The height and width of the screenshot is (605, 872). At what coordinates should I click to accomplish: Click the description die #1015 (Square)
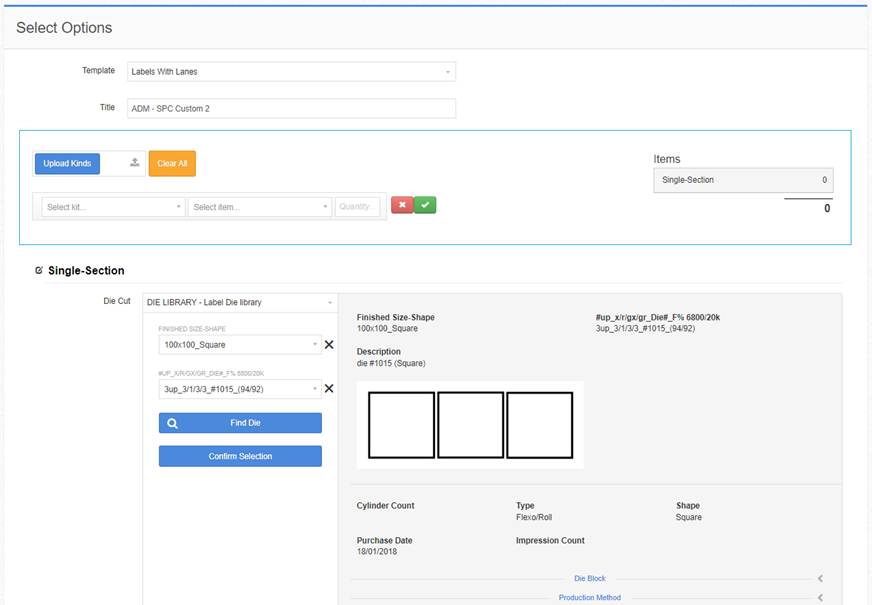(391, 363)
